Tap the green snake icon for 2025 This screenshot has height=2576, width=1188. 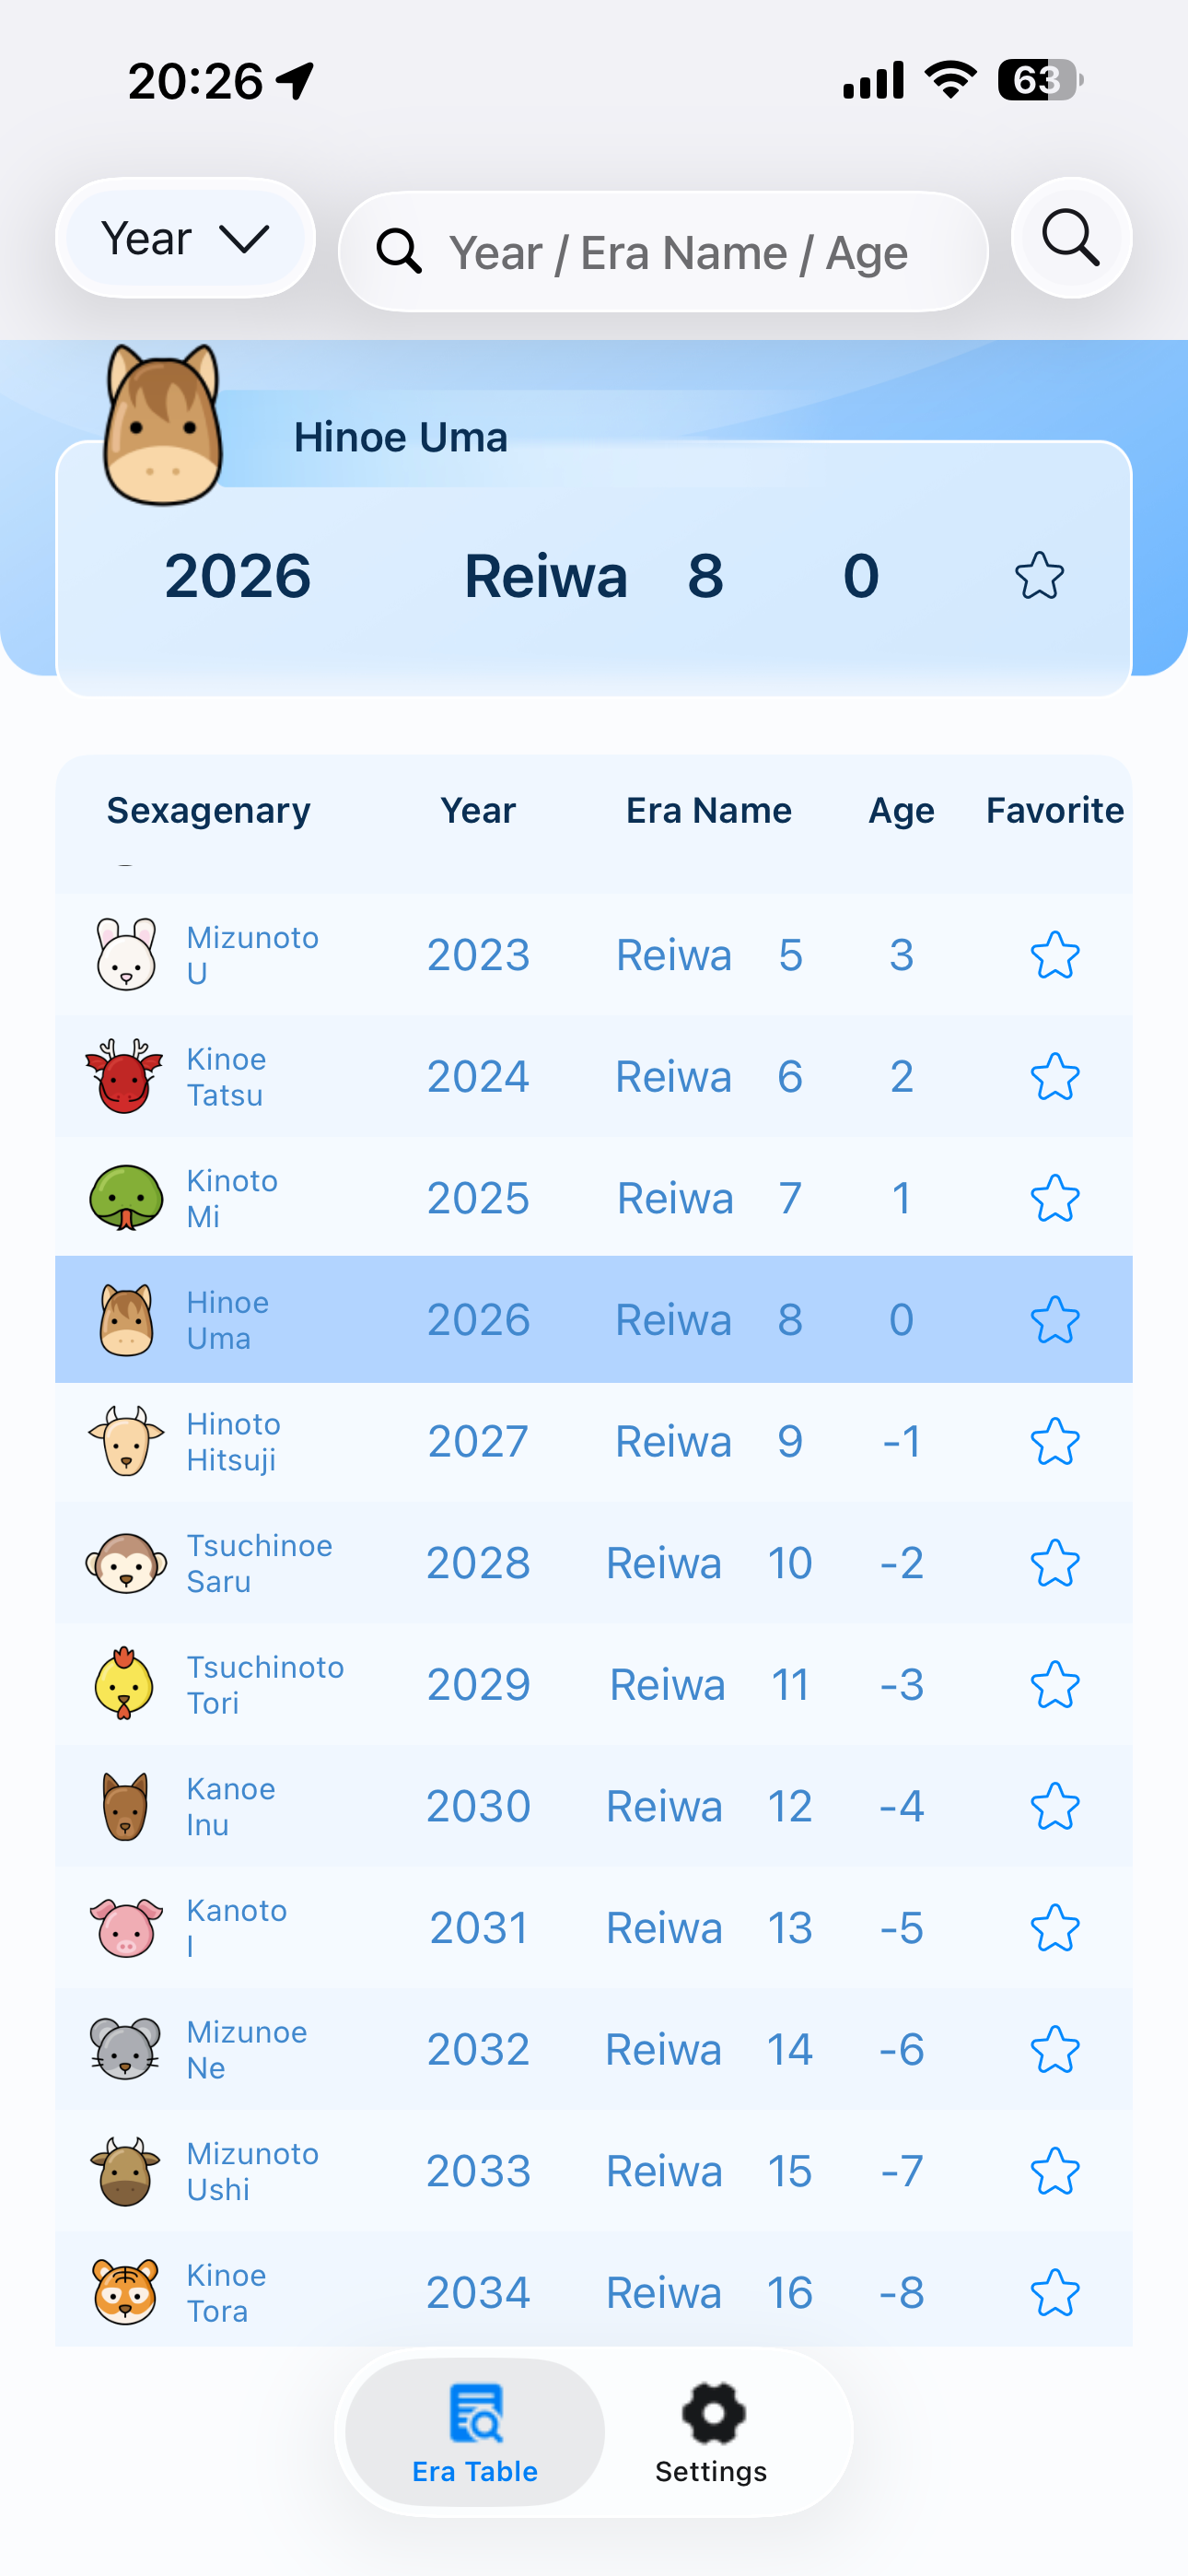[125, 1197]
